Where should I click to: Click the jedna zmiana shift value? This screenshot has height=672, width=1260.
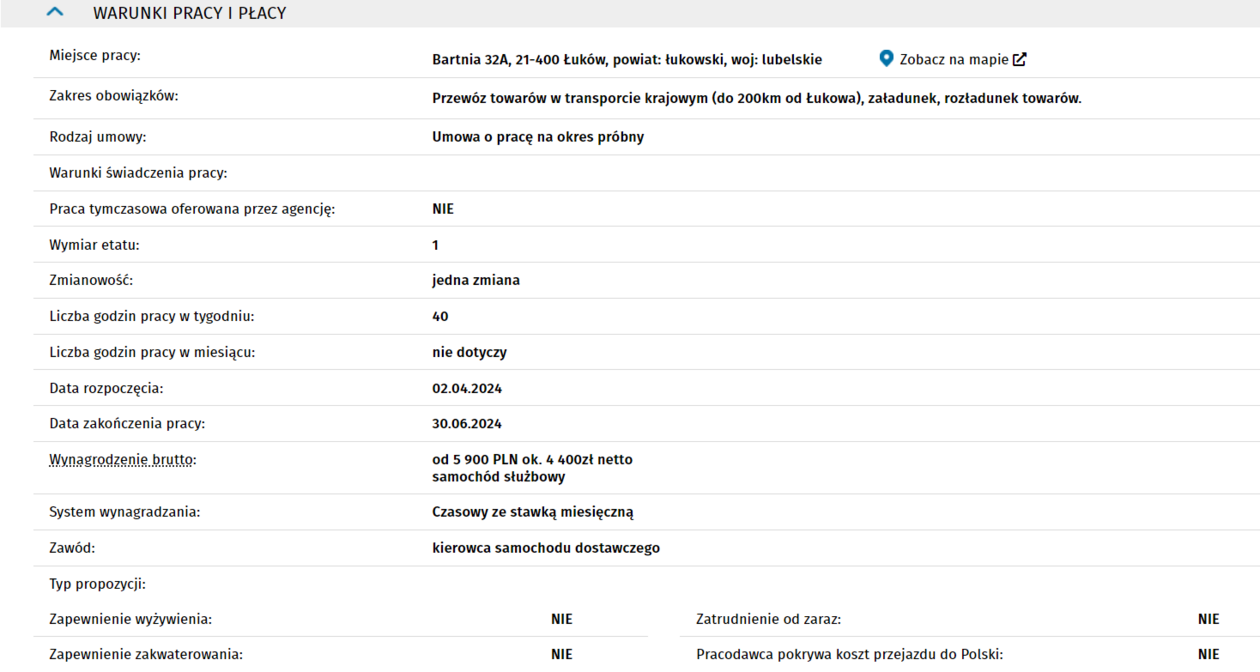(x=475, y=280)
